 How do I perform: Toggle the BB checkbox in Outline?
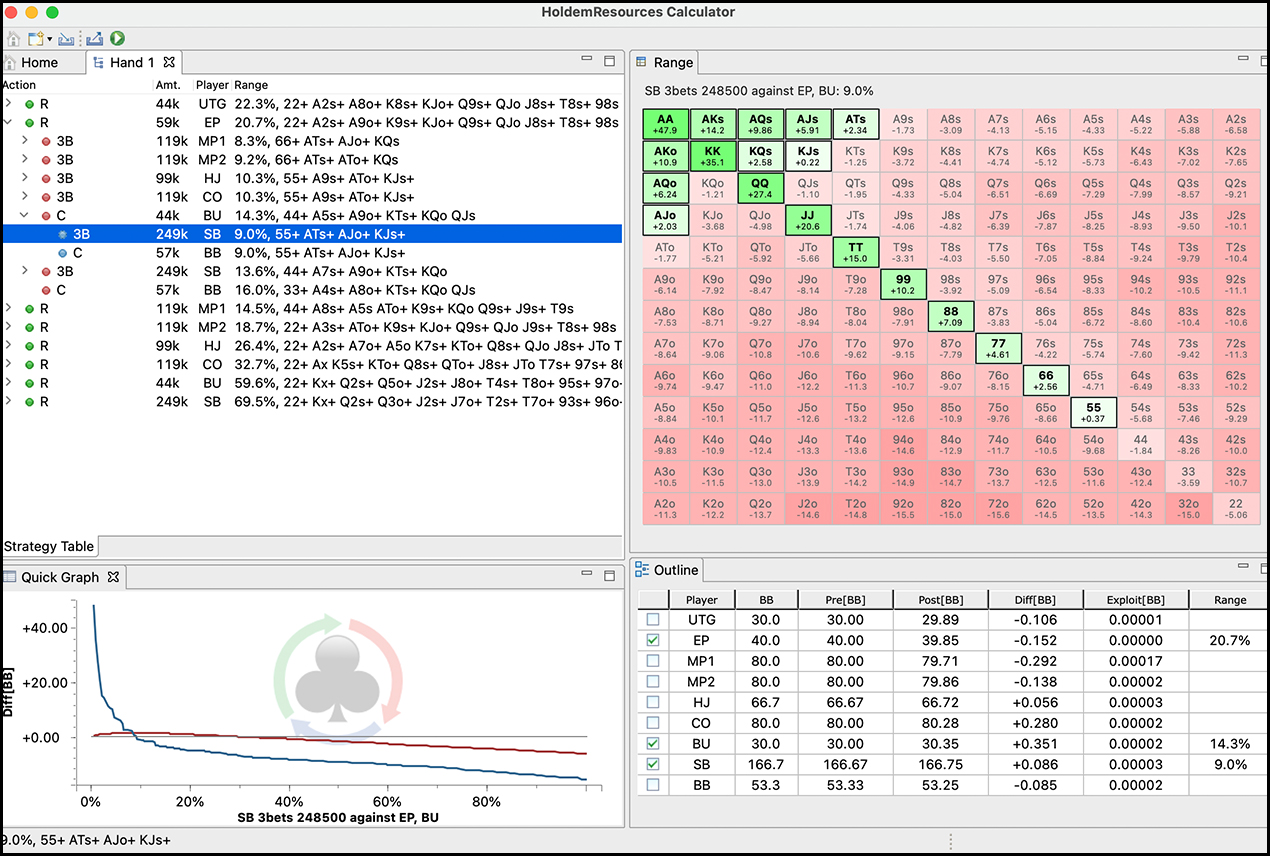(653, 785)
